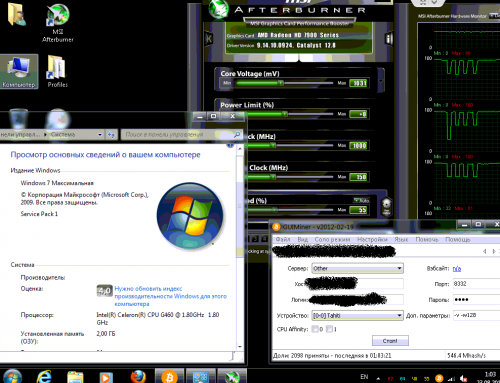
Task: Open the address bar history dropdown
Action: click(x=100, y=135)
